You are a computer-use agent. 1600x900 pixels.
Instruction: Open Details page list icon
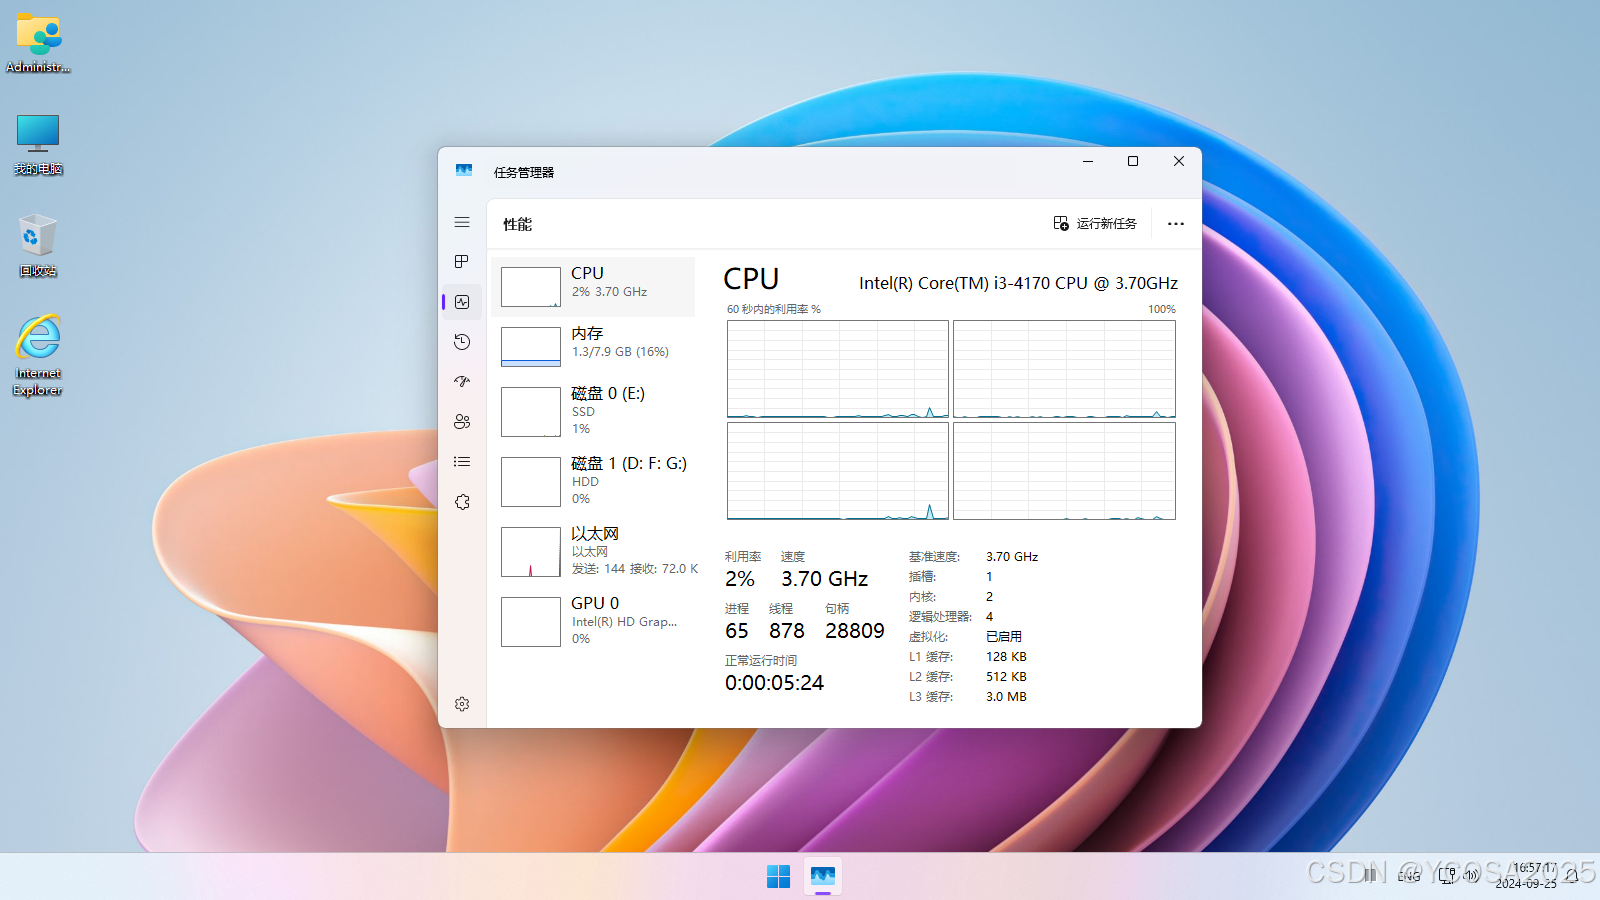(x=462, y=462)
